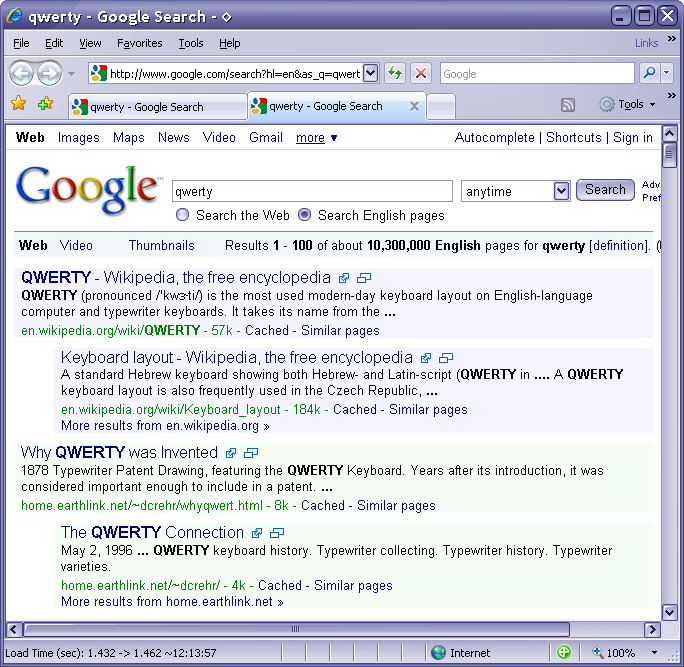Screen dimensions: 684x667
Task: Select the 'Search the Web' radio button
Action: [x=182, y=215]
